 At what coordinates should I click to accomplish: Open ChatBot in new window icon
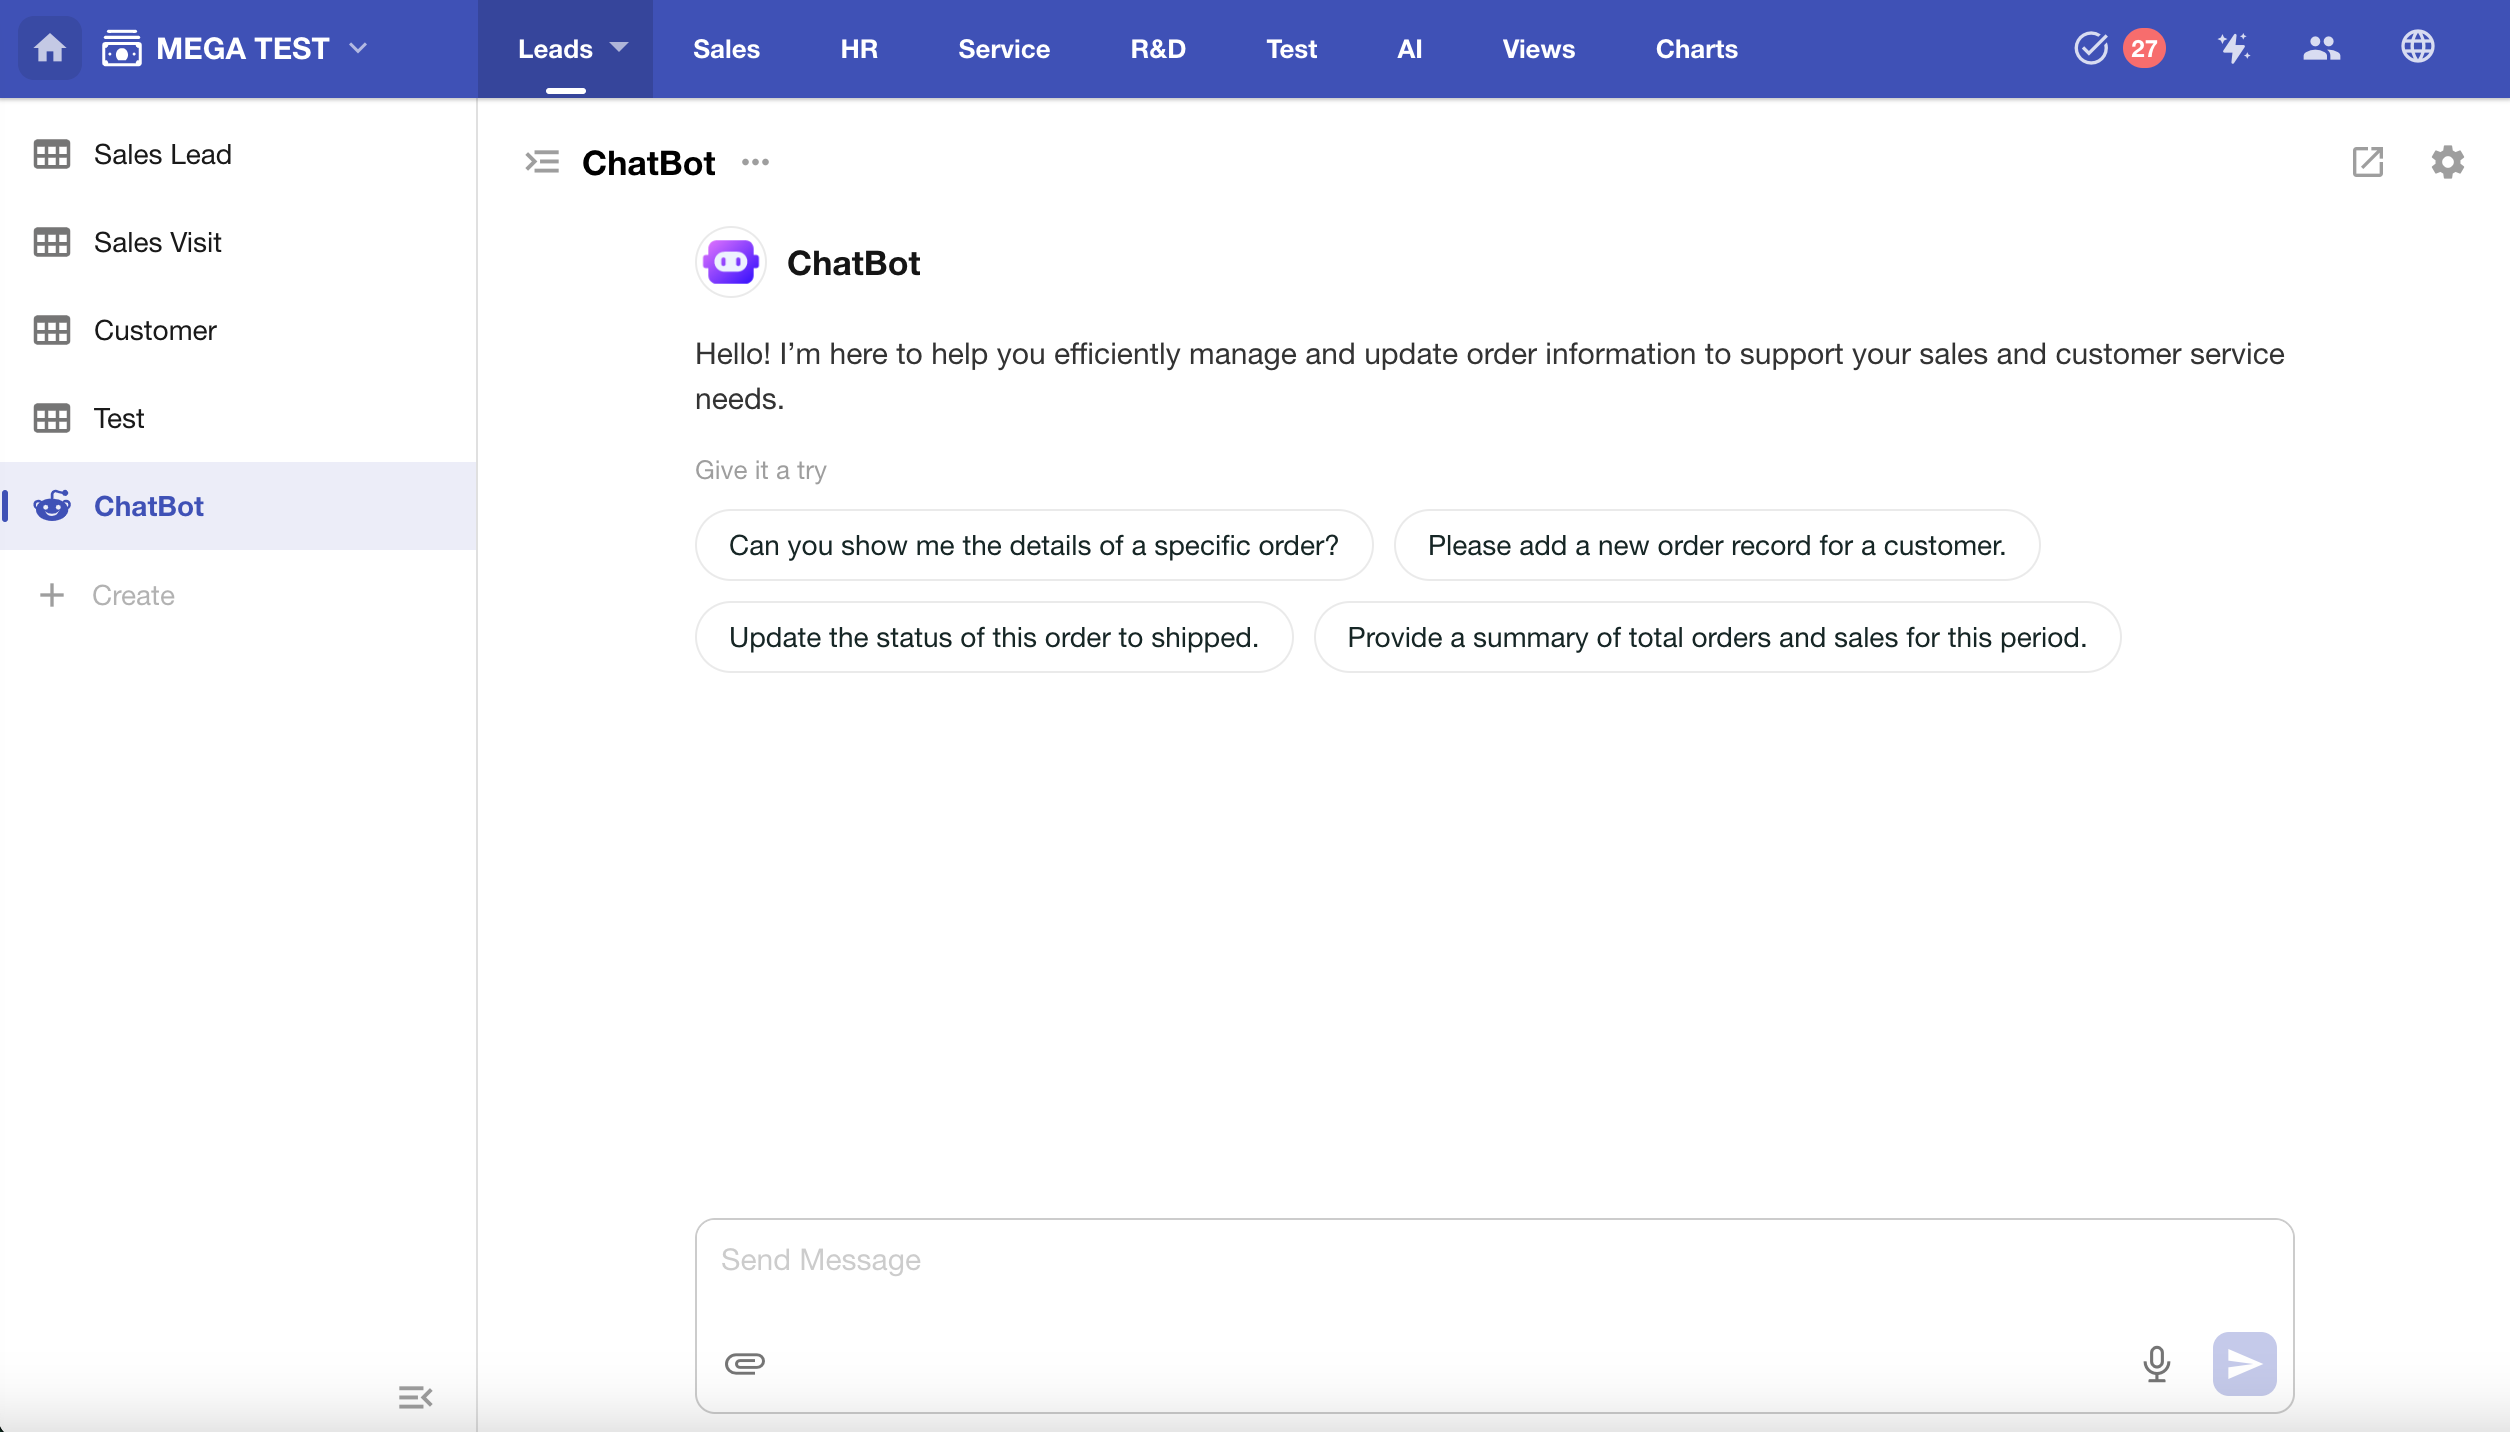[2367, 162]
